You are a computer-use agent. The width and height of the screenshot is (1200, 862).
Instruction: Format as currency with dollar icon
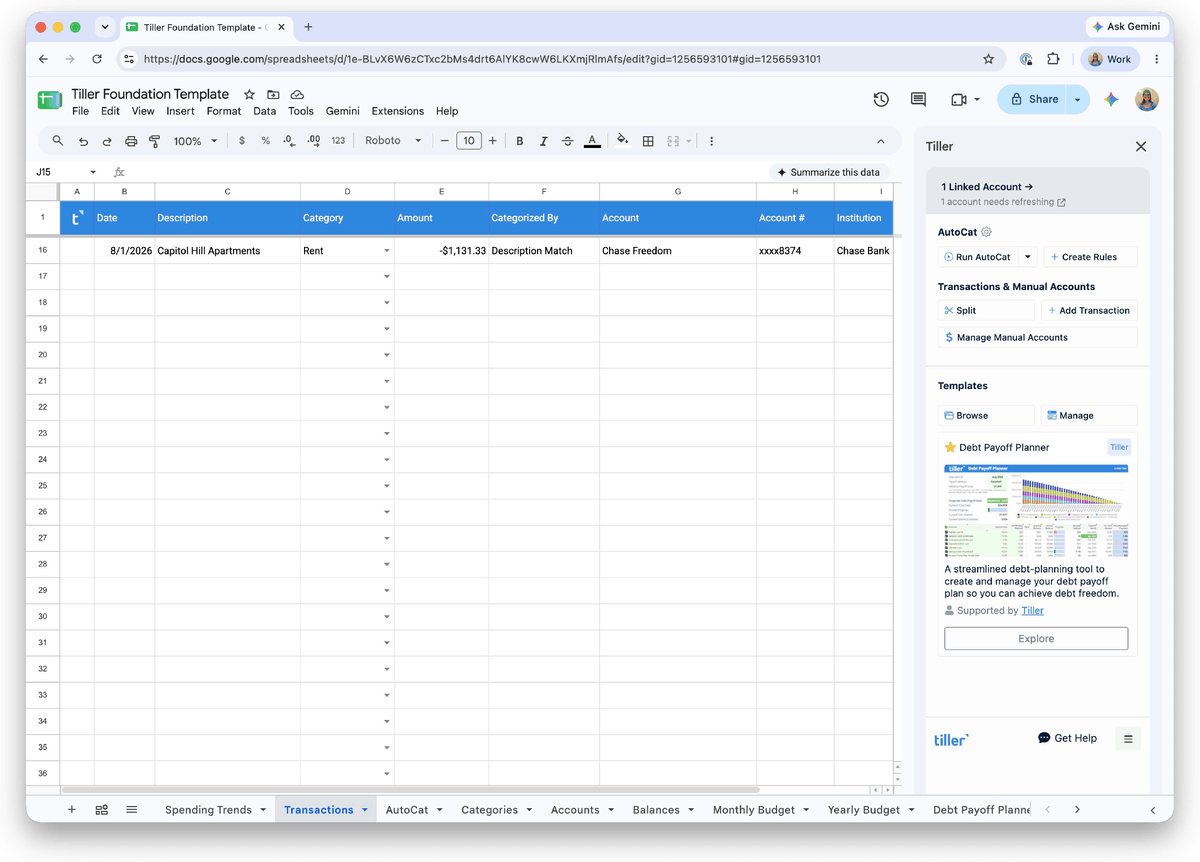coord(242,141)
